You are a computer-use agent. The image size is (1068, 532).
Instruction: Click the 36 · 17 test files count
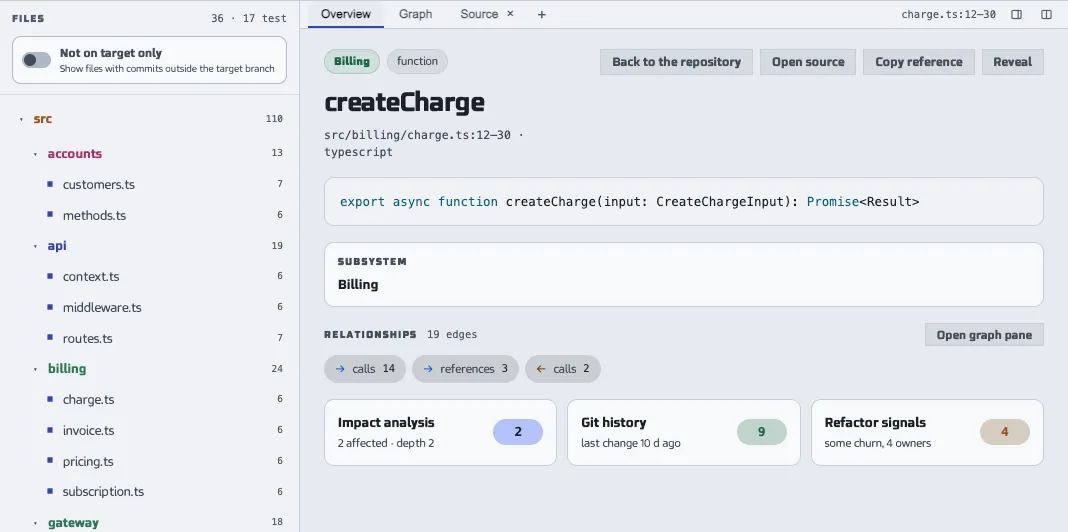pyautogui.click(x=249, y=18)
